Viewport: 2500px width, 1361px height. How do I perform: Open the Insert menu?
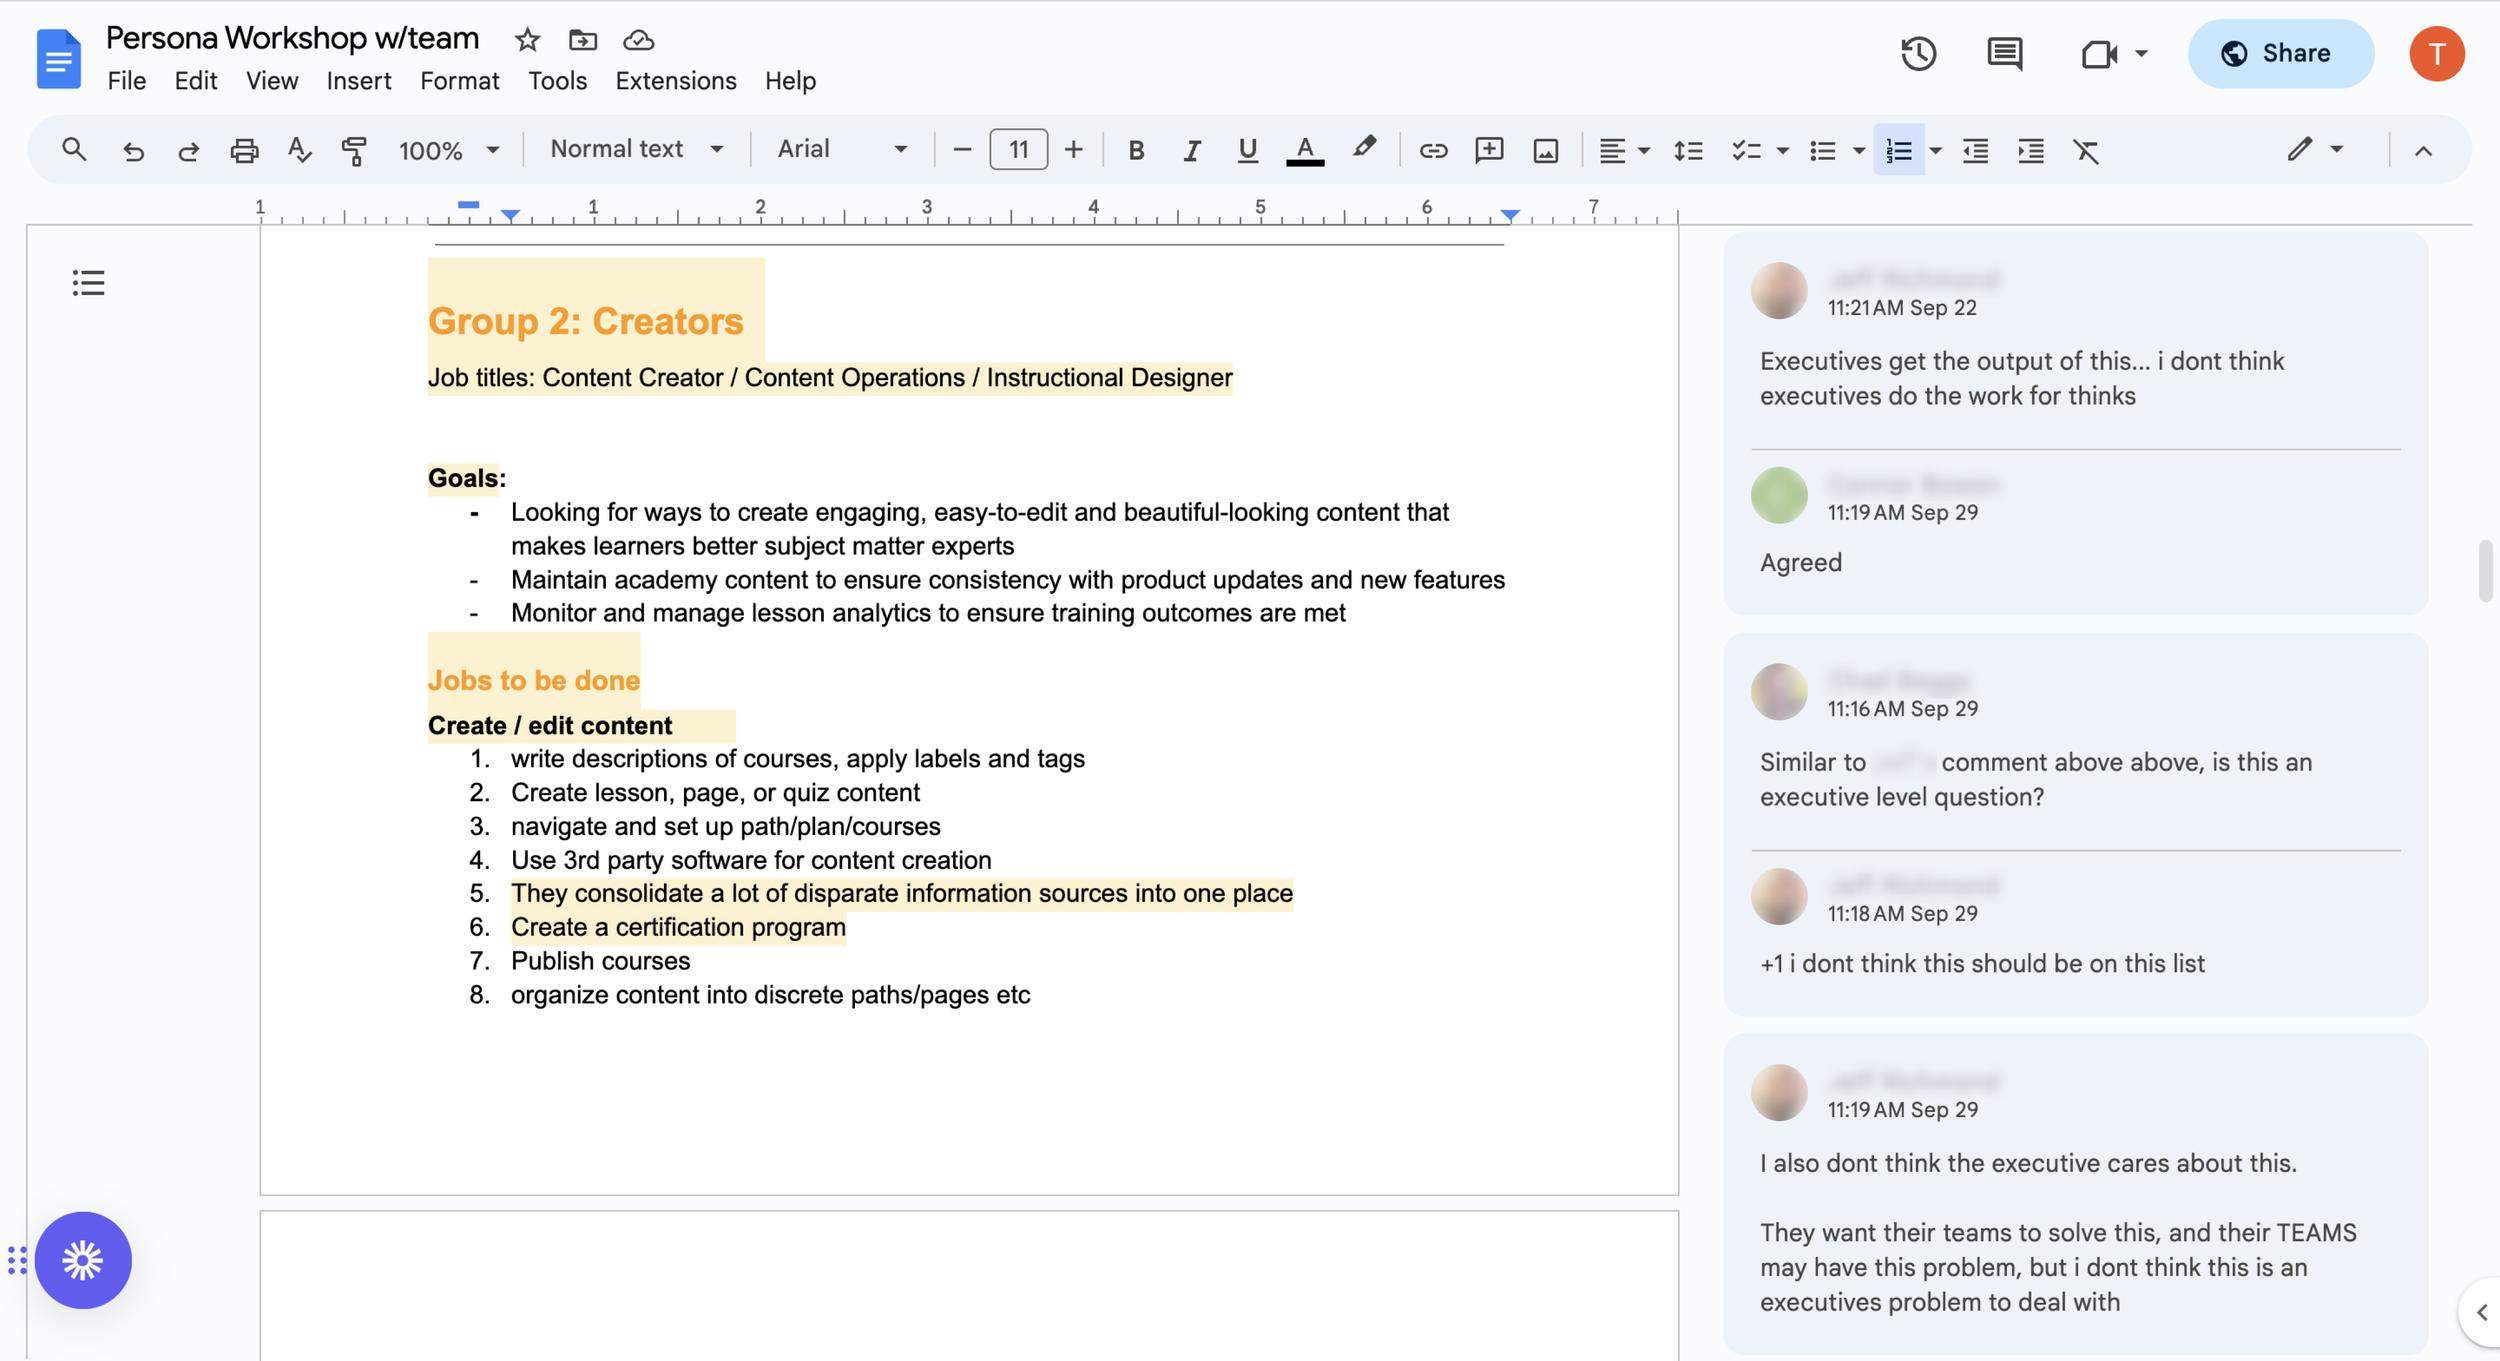[358, 81]
